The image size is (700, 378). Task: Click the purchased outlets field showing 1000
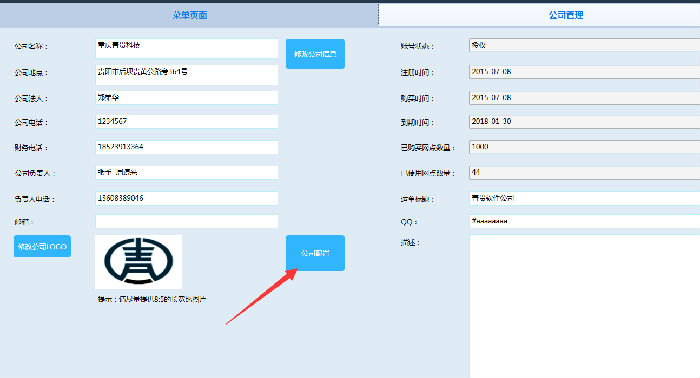584,147
